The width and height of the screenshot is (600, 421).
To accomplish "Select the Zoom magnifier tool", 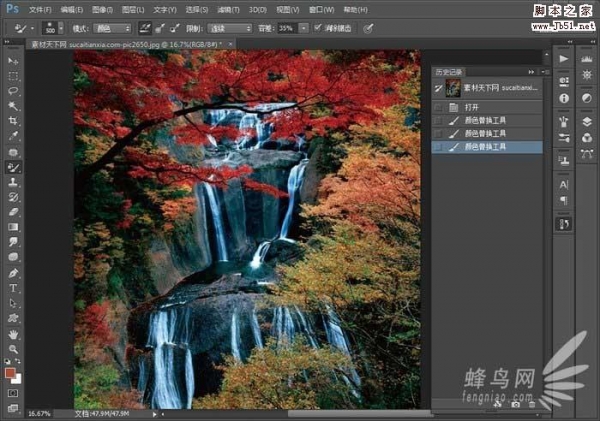I will 13,348.
